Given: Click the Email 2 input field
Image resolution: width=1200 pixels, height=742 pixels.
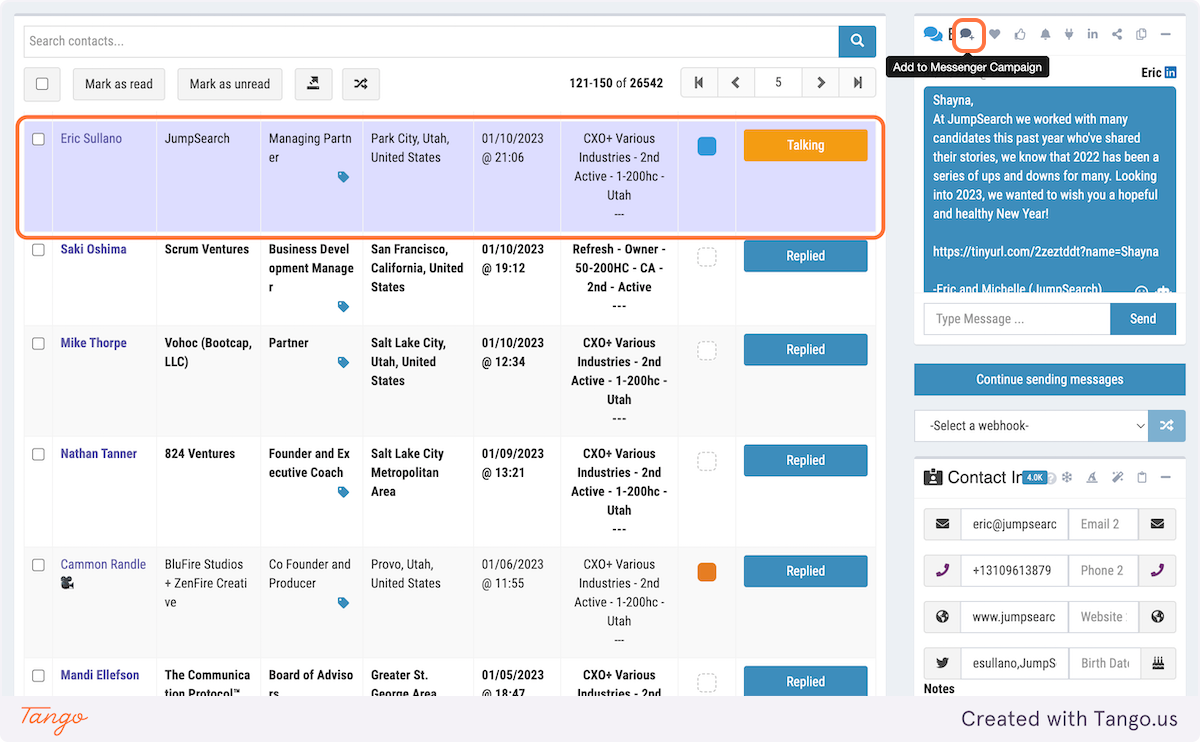Looking at the screenshot, I should click(x=1104, y=523).
